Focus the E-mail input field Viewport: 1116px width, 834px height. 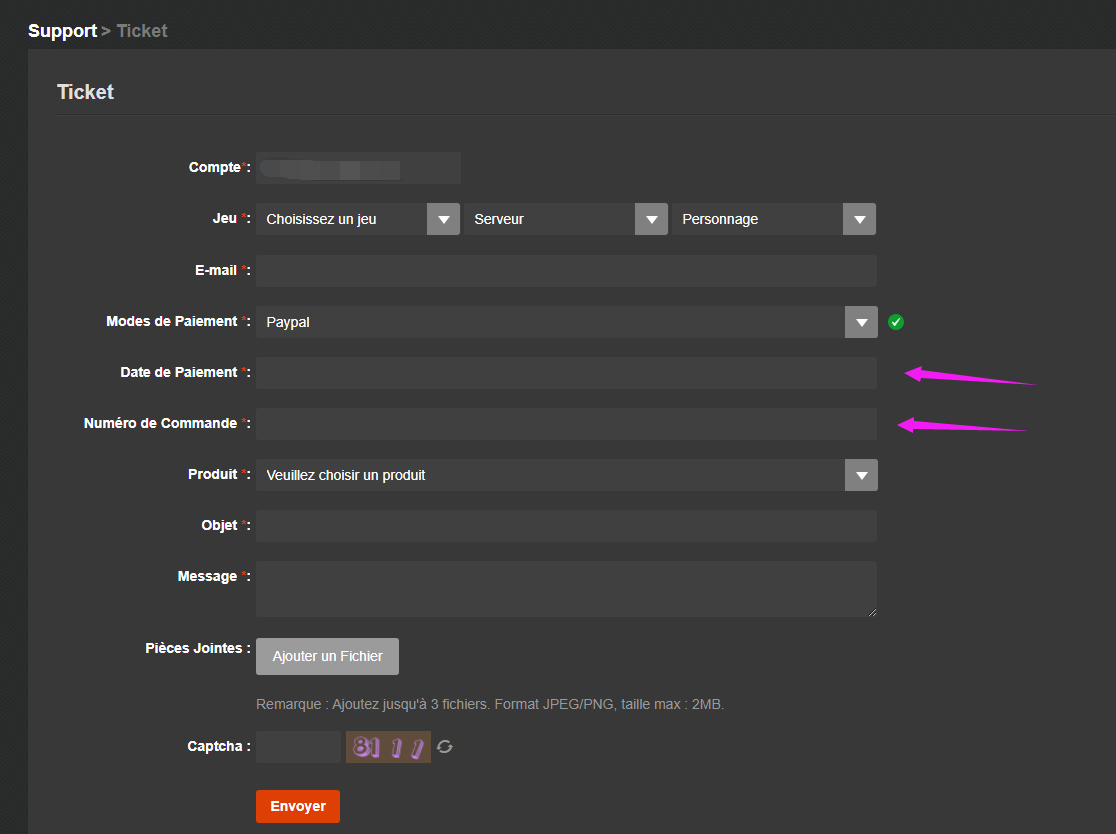click(x=566, y=271)
